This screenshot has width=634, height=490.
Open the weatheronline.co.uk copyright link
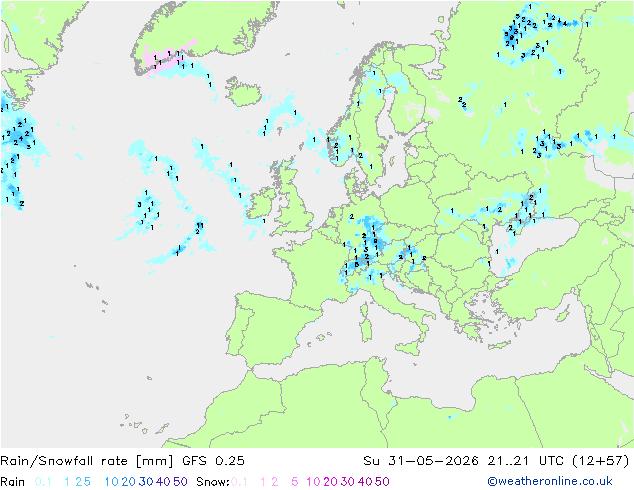pyautogui.click(x=549, y=481)
